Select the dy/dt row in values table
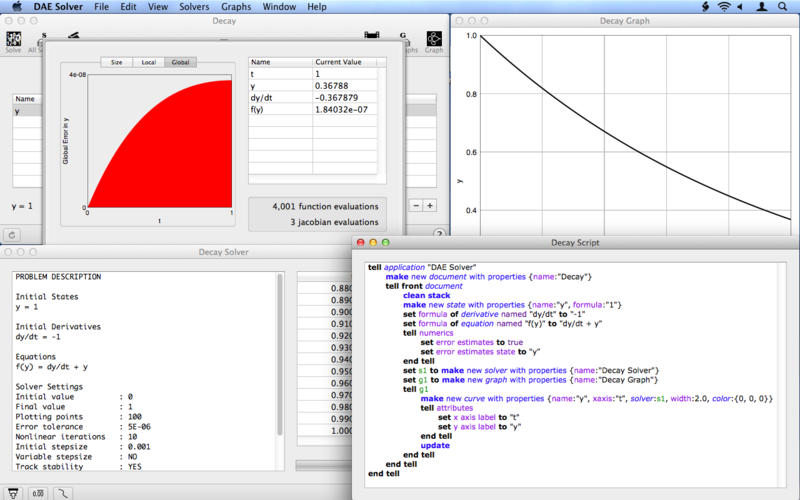This screenshot has height=500, width=800. coord(313,97)
